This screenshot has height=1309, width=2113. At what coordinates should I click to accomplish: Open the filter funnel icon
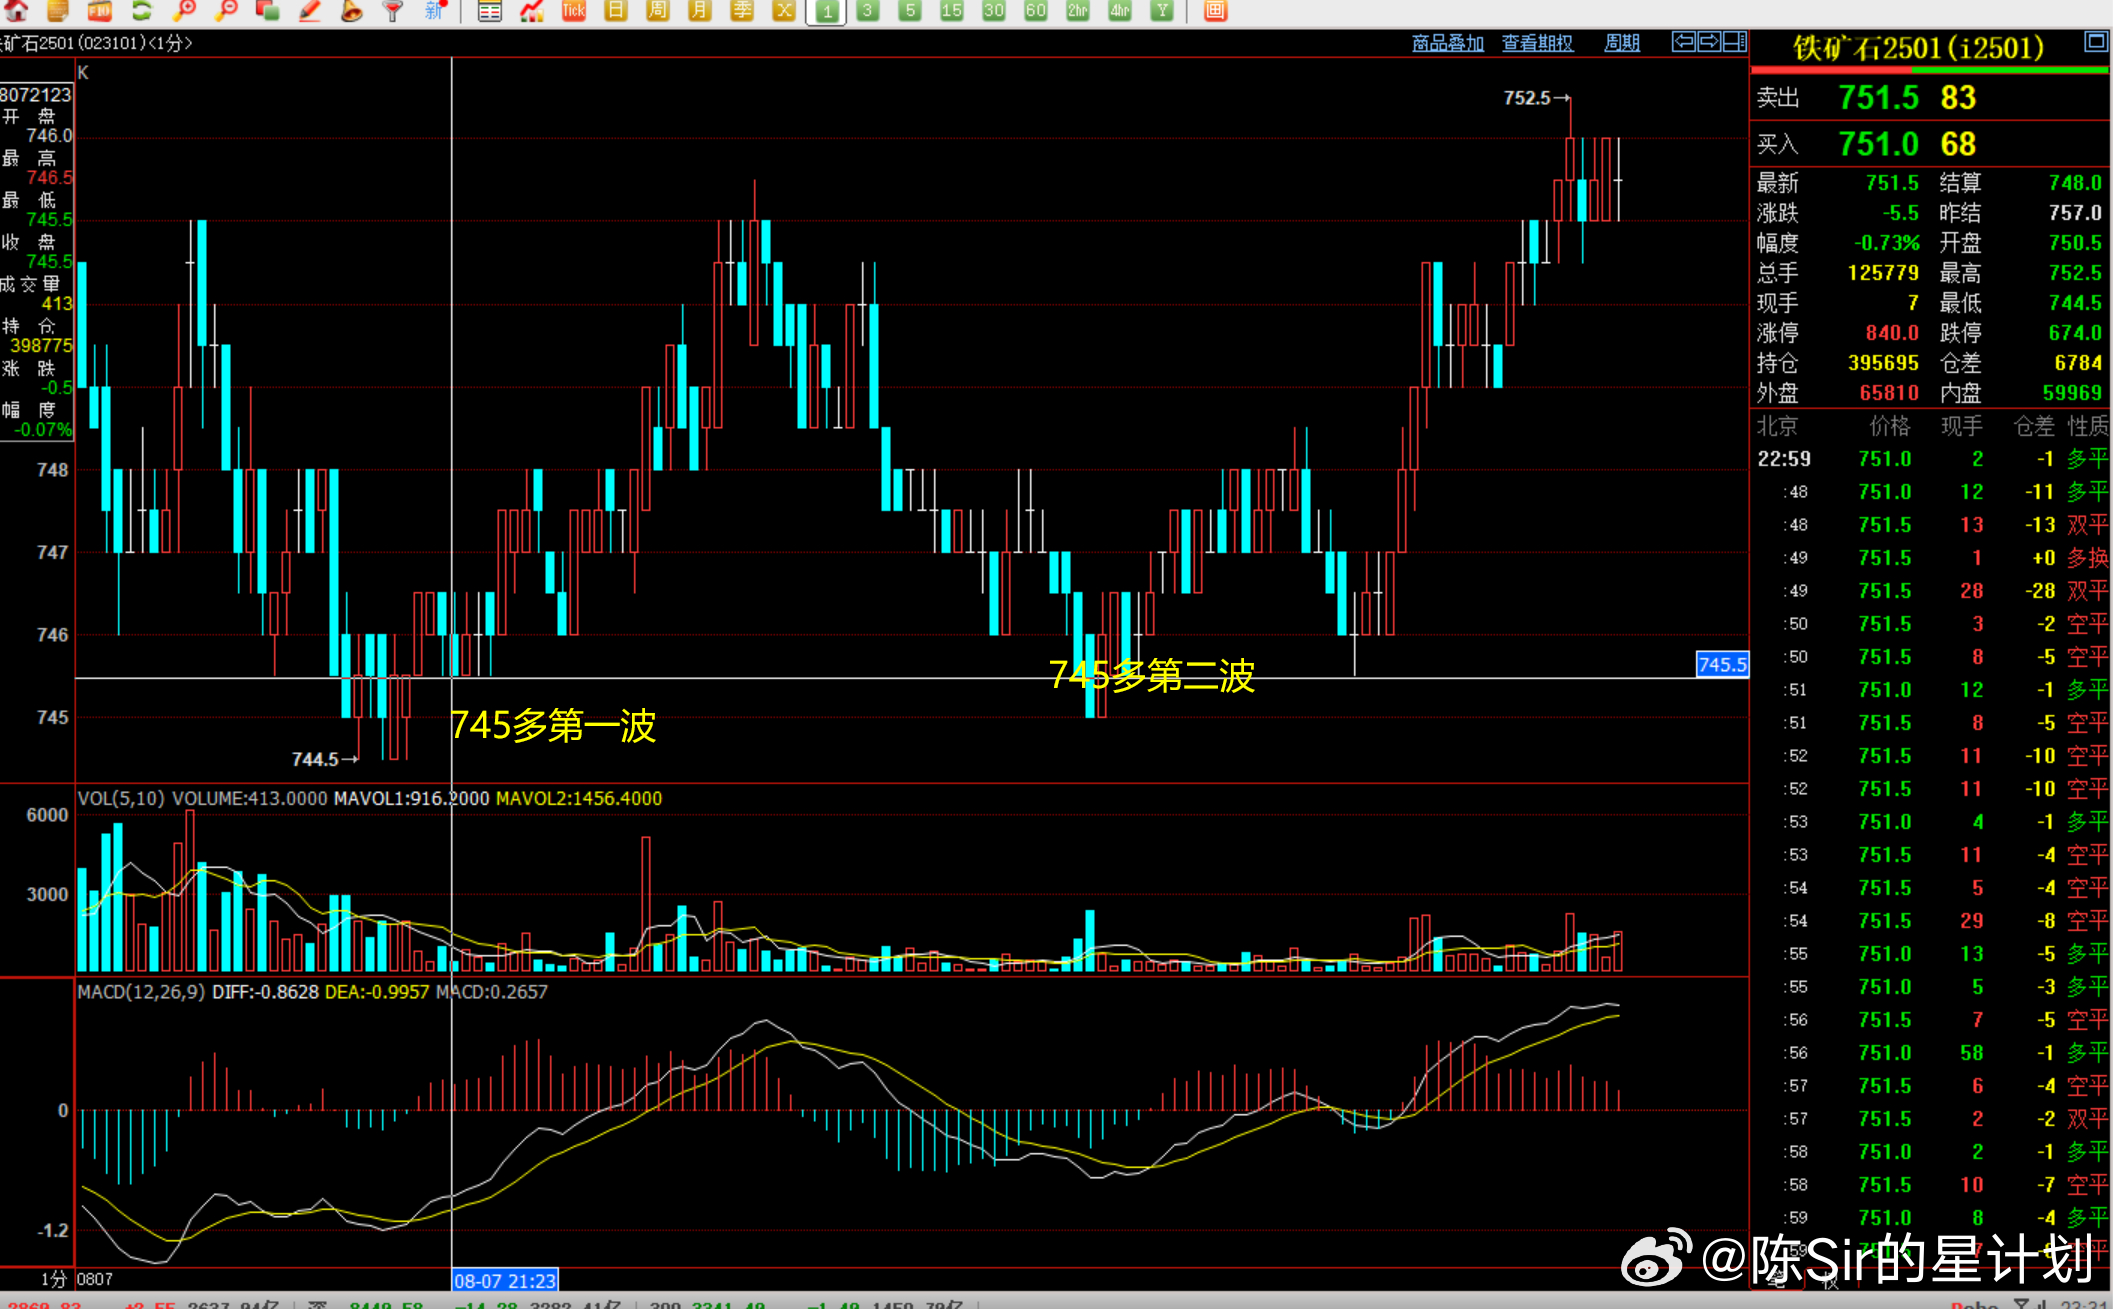pos(393,10)
